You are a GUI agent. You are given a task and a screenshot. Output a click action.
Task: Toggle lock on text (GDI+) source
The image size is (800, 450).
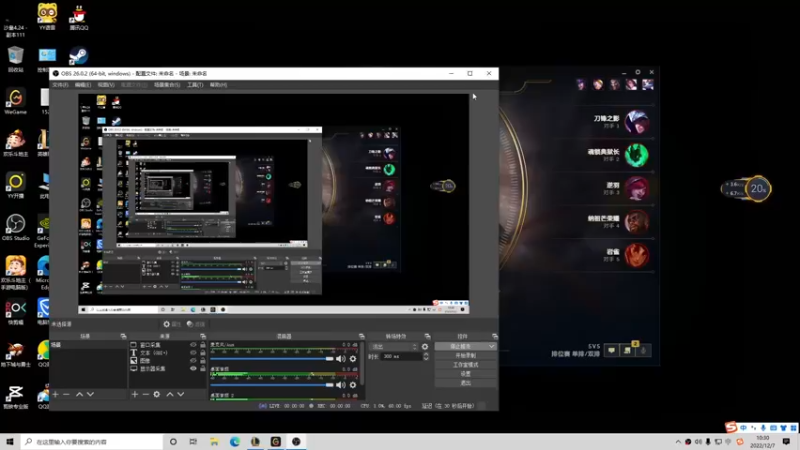[x=203, y=353]
